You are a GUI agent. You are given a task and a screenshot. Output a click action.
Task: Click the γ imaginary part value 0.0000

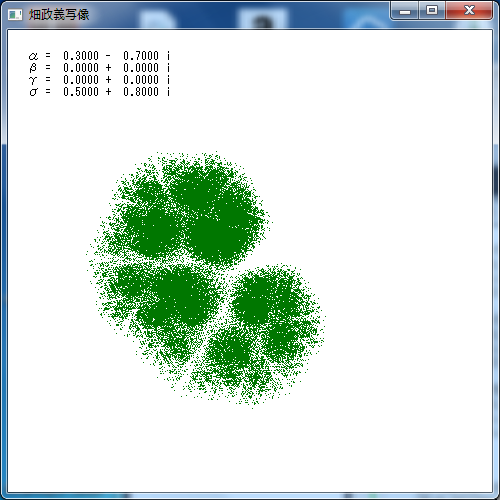141,80
